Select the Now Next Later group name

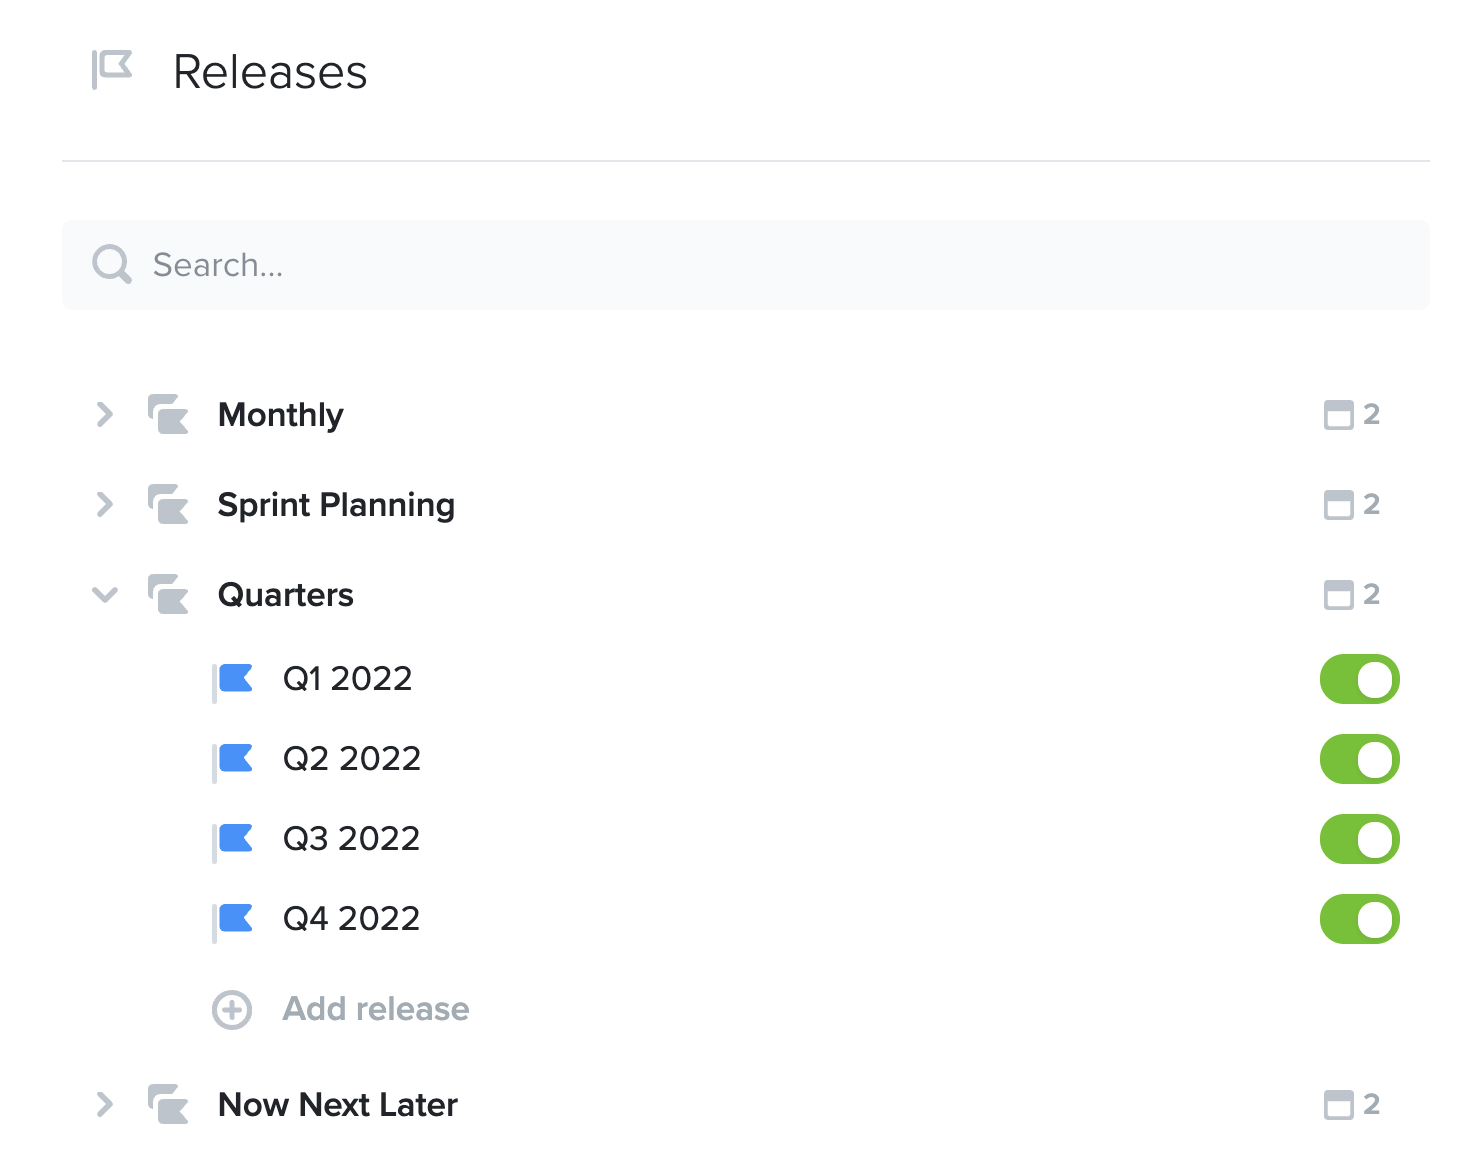pyautogui.click(x=338, y=1105)
